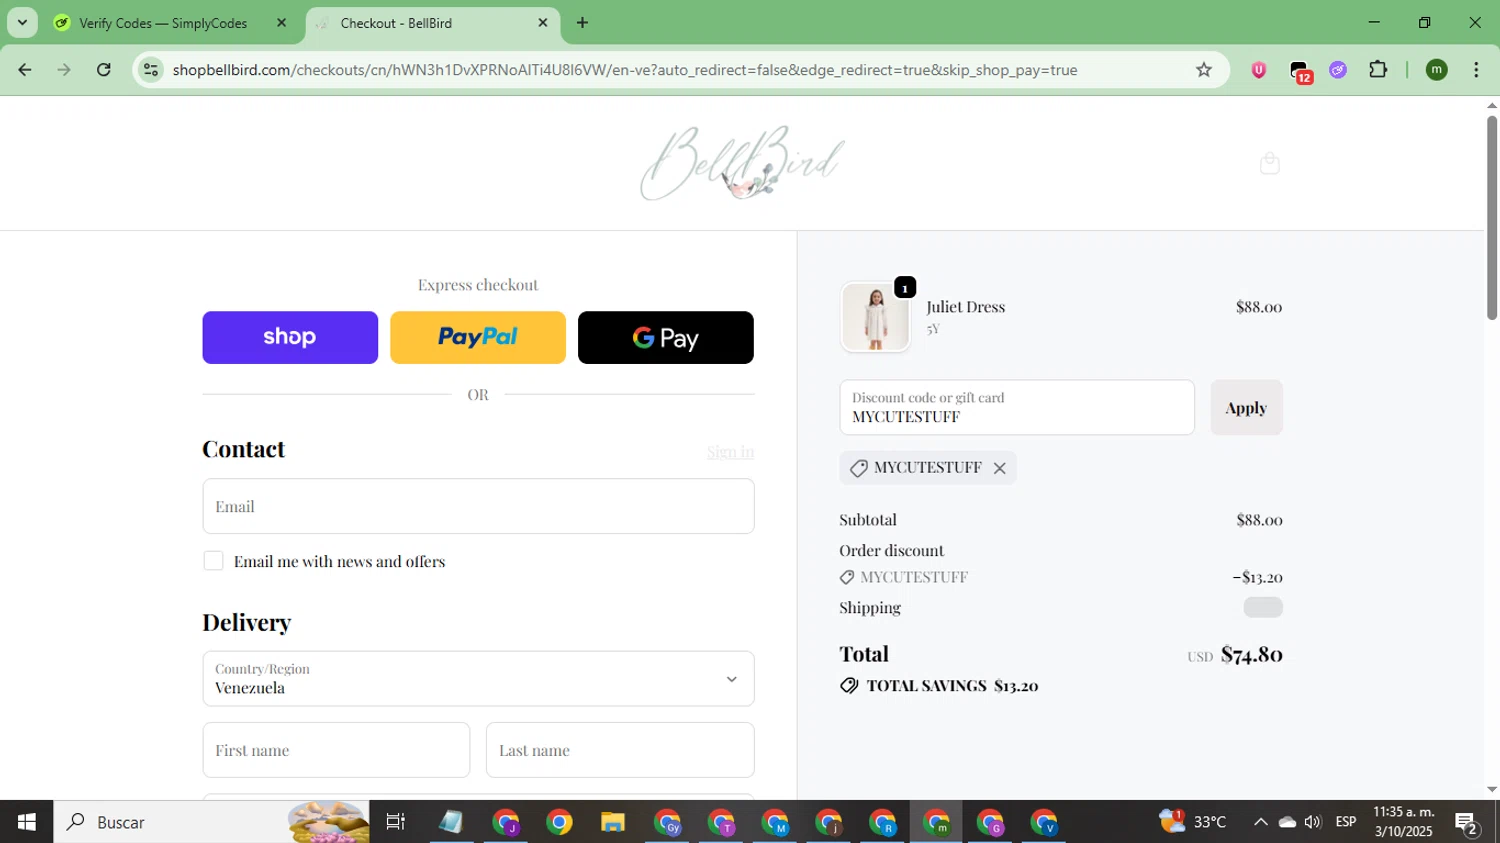
Task: Open the uBlock shield extension icon
Action: pos(1258,70)
